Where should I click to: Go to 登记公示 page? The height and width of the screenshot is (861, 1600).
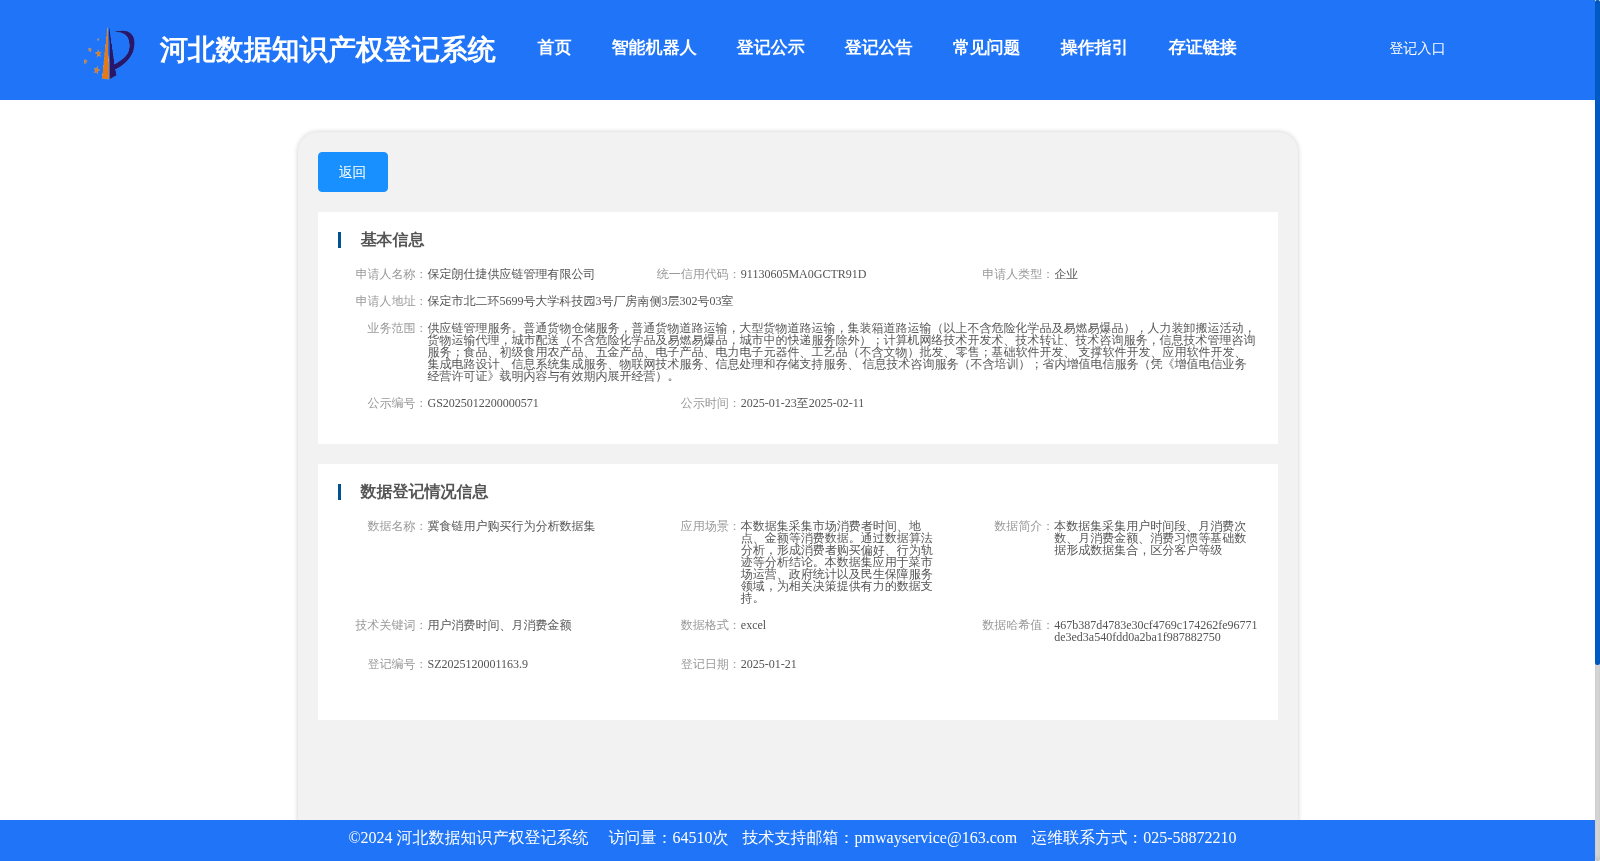tap(770, 48)
